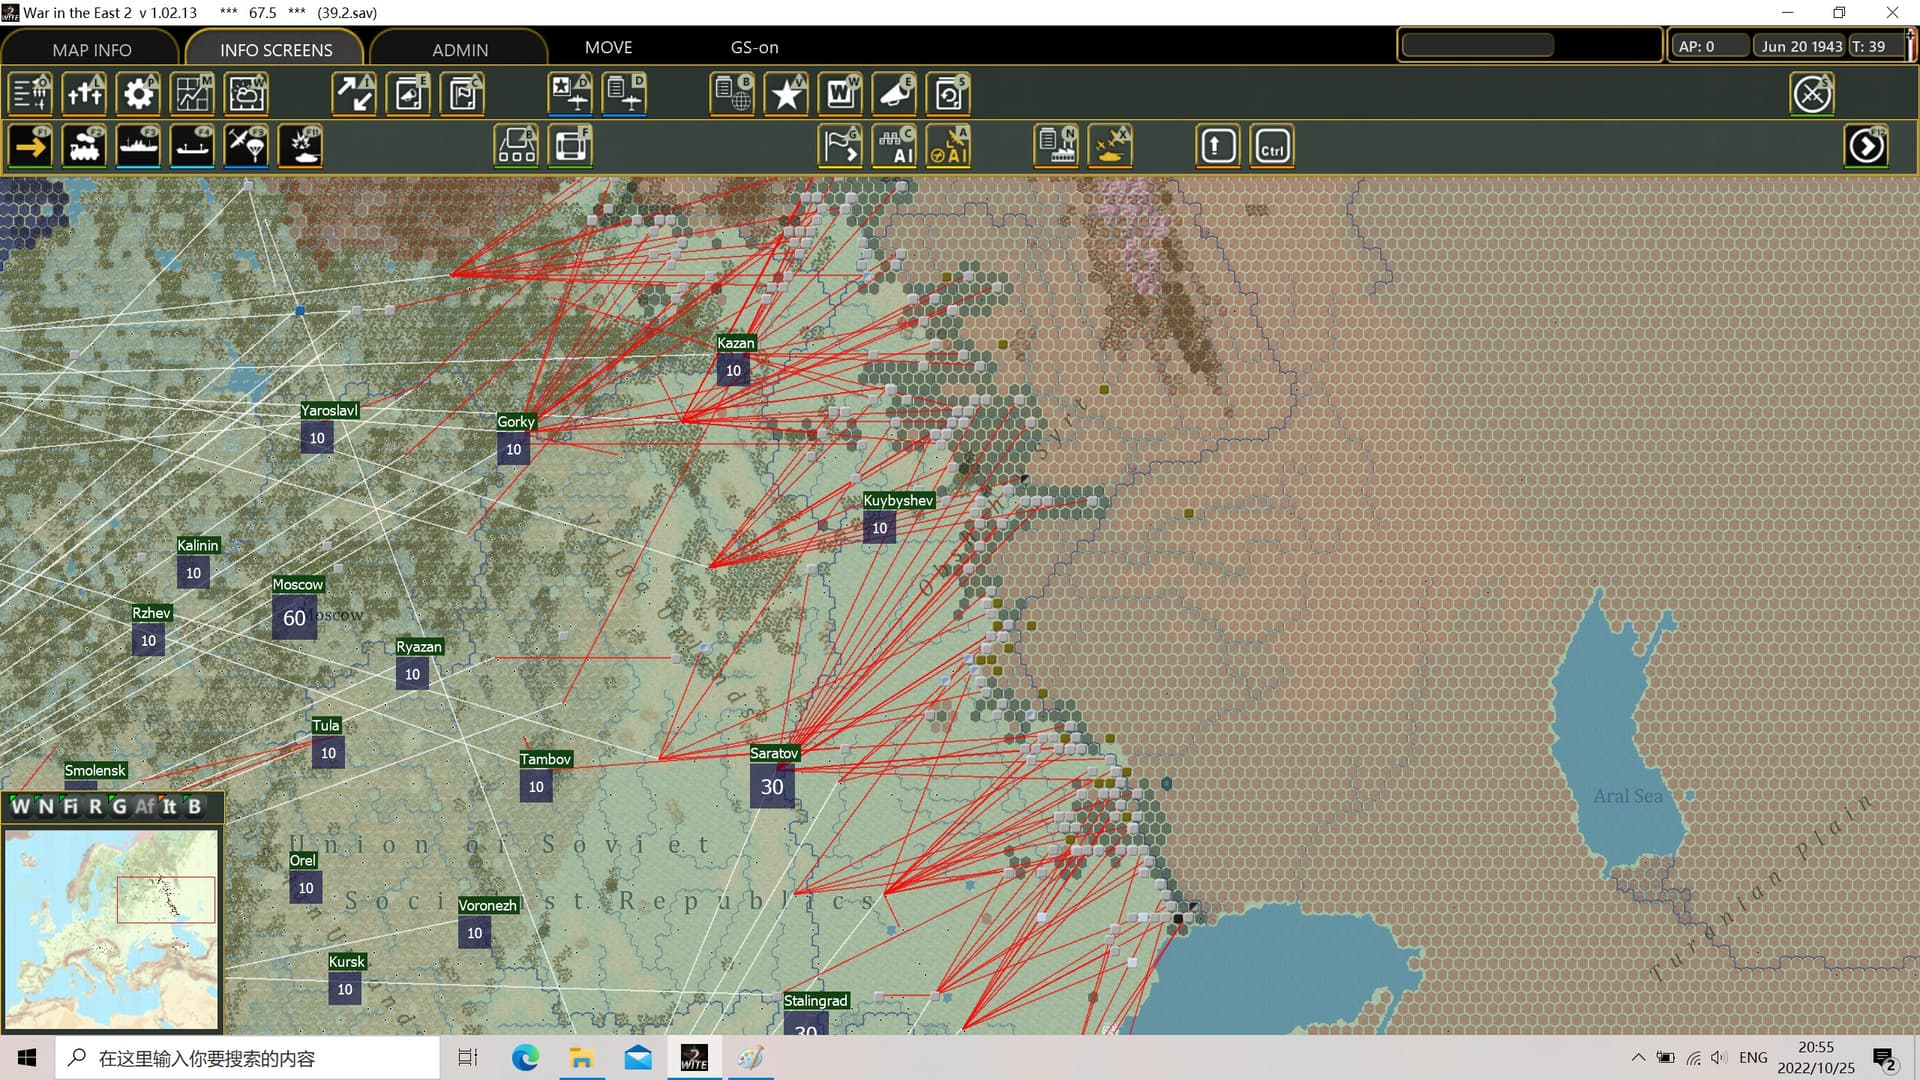Click the MOVE mode label

click(608, 47)
